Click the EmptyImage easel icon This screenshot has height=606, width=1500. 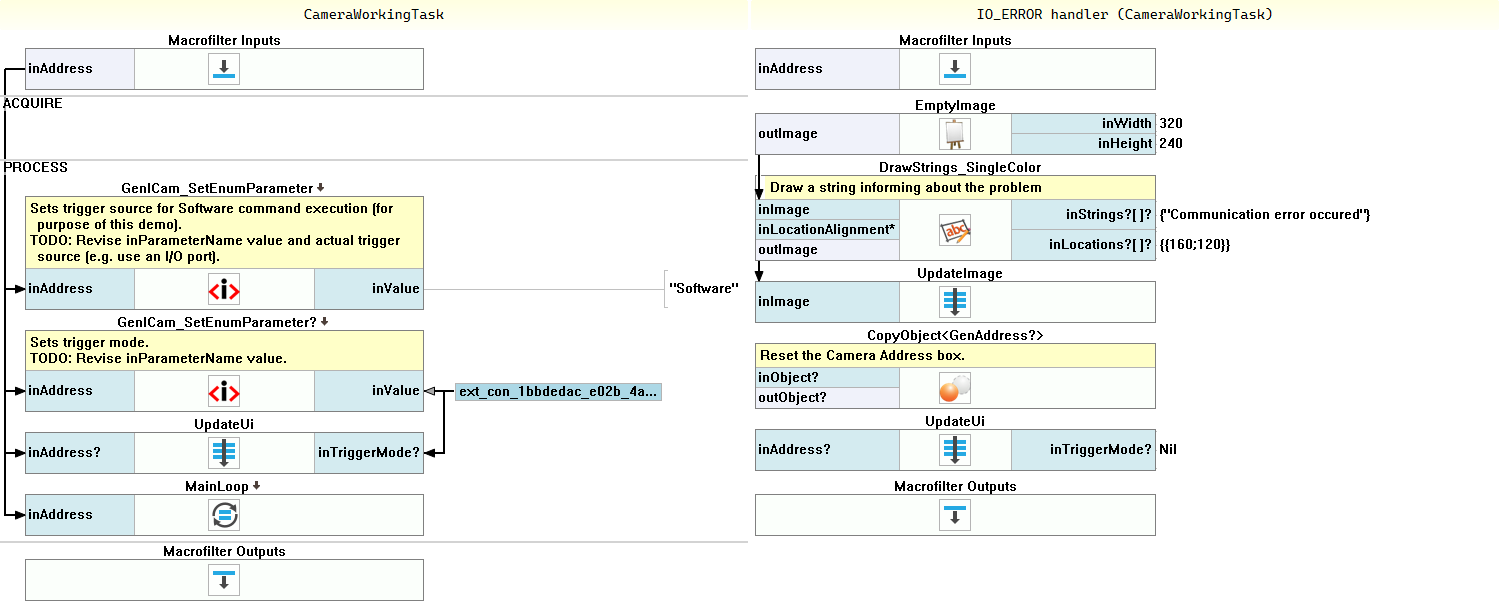tap(955, 133)
